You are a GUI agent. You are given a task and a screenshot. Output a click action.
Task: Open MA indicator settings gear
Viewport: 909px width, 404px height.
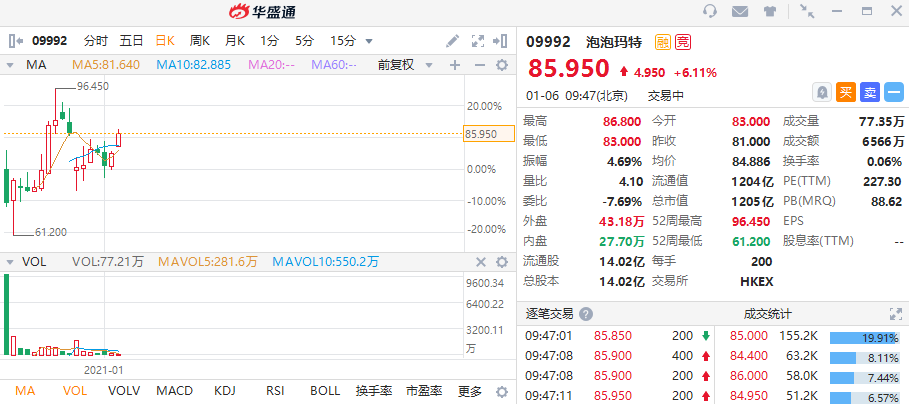pos(502,65)
